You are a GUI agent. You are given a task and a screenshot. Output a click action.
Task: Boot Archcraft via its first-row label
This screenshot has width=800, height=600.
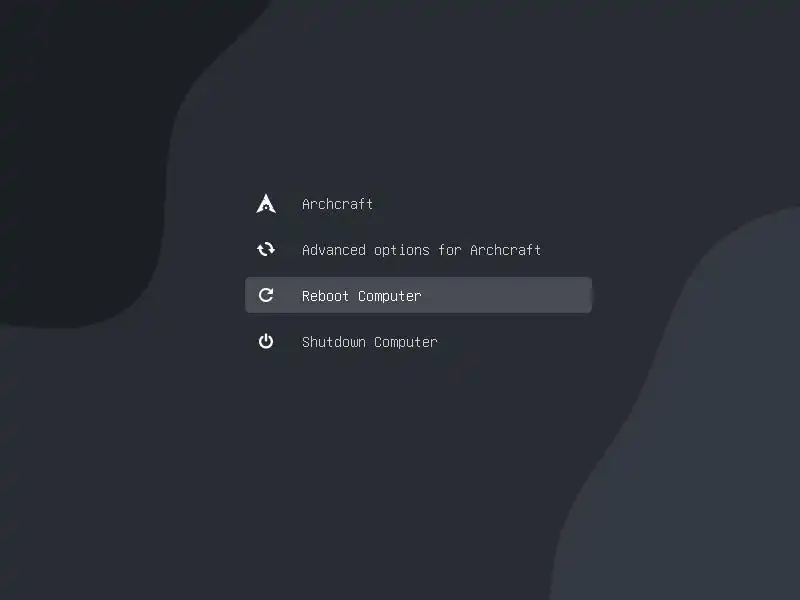coord(337,204)
